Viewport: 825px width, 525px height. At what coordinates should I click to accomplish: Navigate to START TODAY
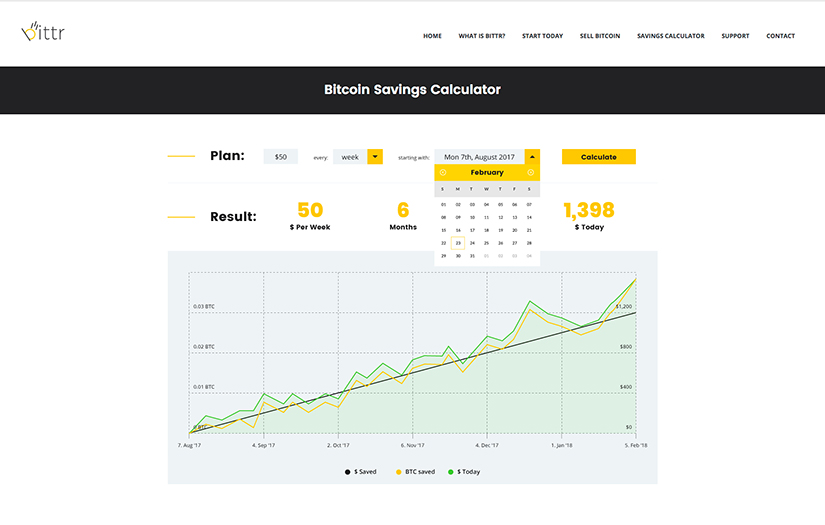pyautogui.click(x=542, y=36)
